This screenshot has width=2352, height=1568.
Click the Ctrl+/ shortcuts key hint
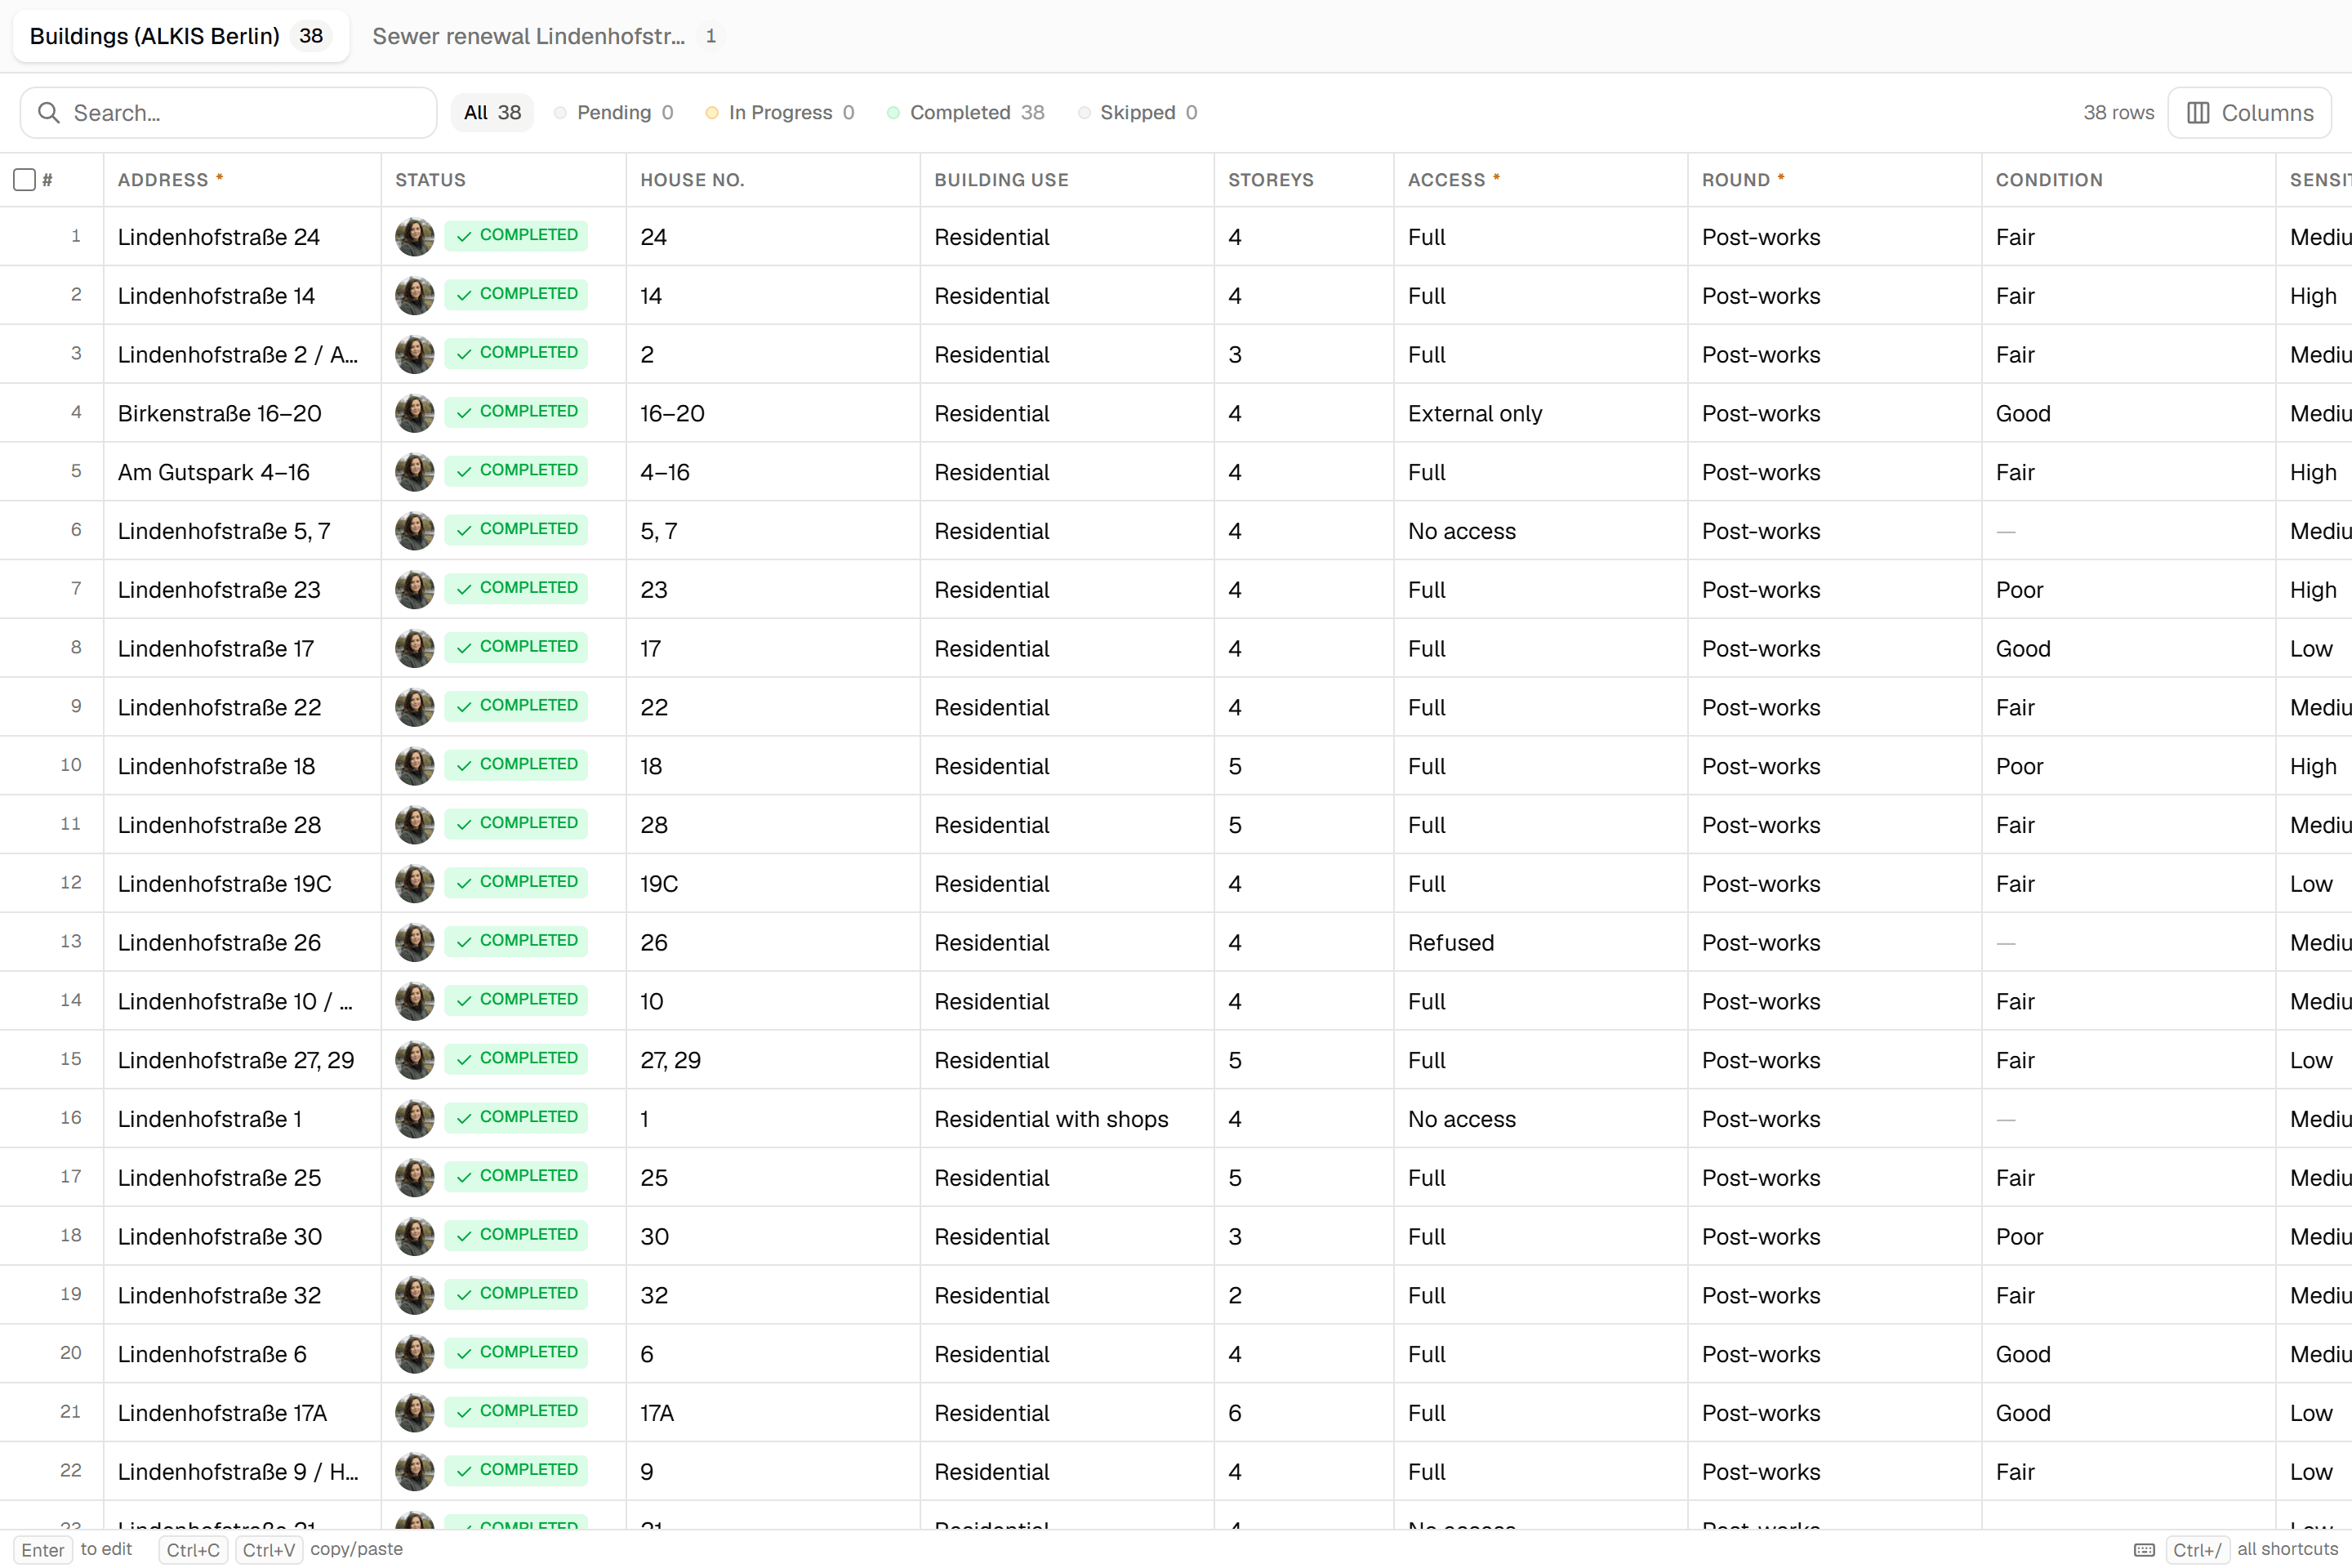(x=2197, y=1550)
